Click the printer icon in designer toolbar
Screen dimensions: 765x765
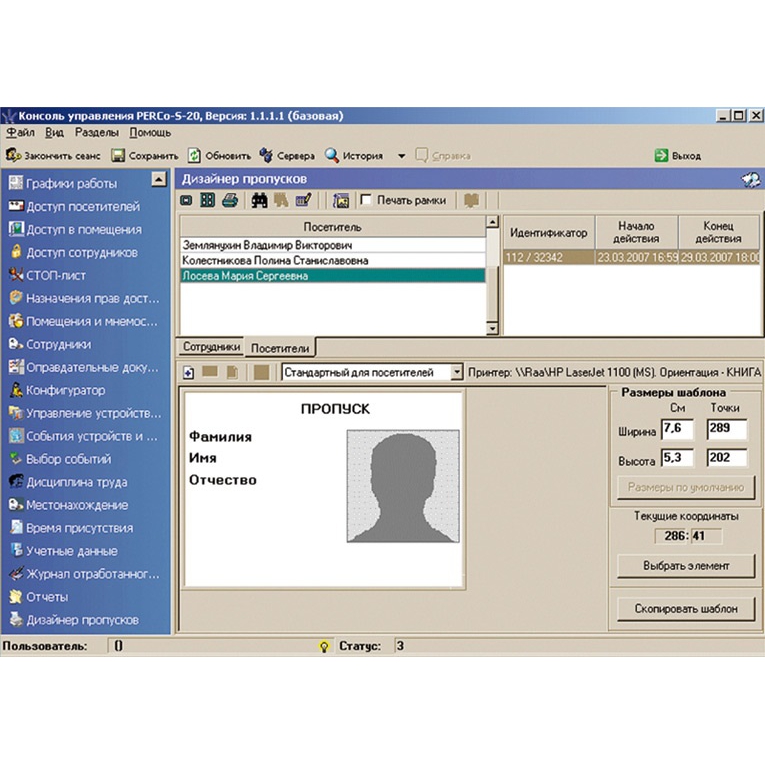click(230, 200)
